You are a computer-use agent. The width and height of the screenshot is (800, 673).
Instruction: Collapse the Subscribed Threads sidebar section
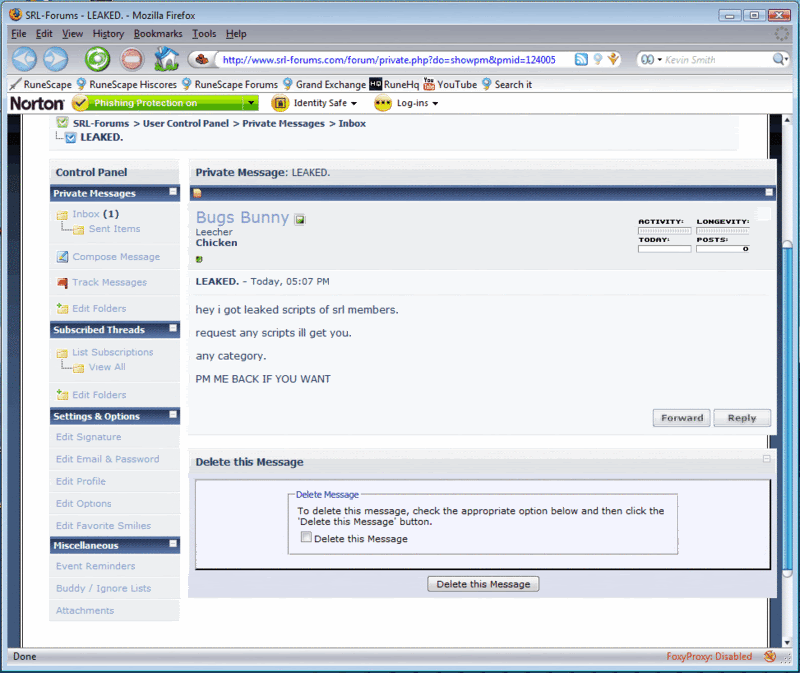[x=173, y=329]
